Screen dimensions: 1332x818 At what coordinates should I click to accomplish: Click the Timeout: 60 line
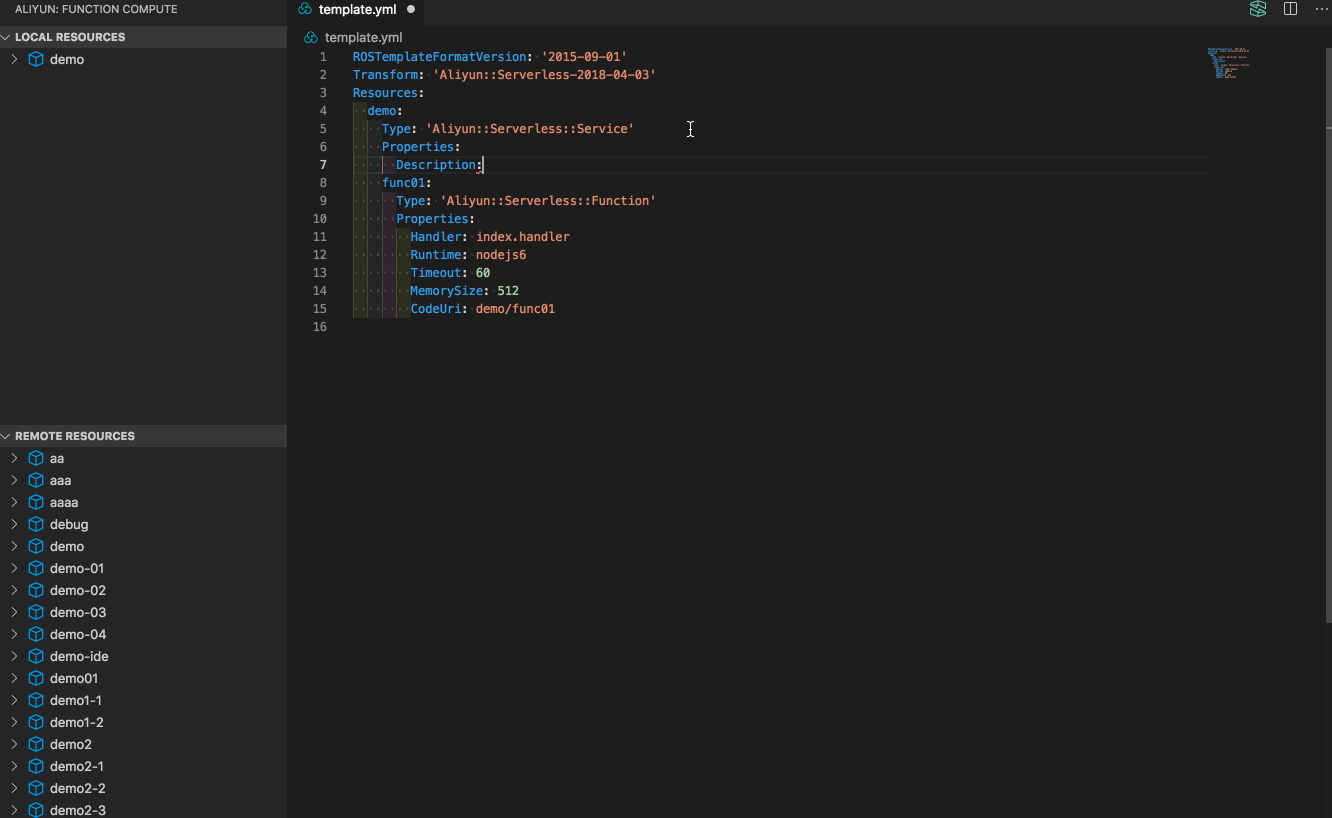(x=450, y=273)
